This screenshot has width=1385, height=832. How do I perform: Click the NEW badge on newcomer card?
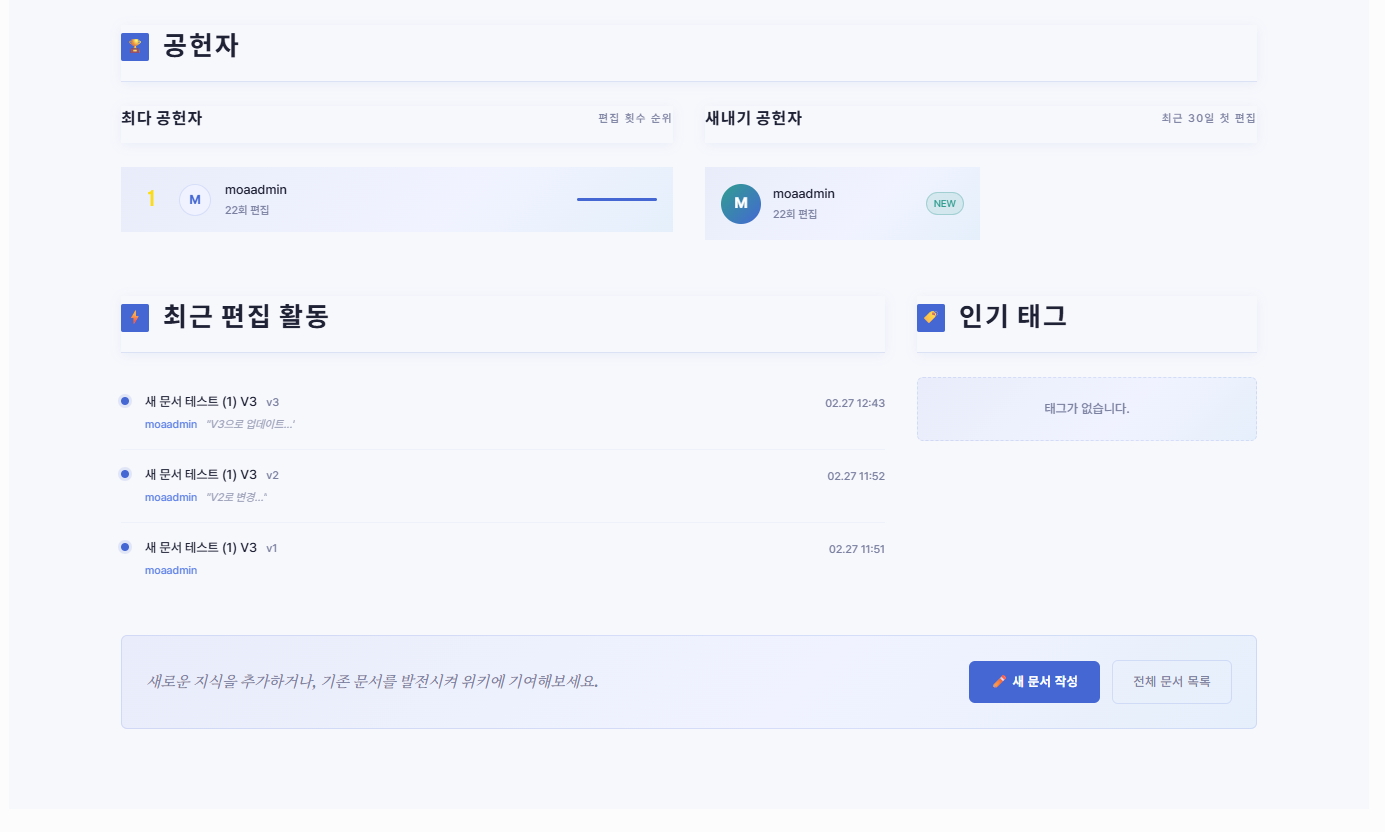point(944,204)
